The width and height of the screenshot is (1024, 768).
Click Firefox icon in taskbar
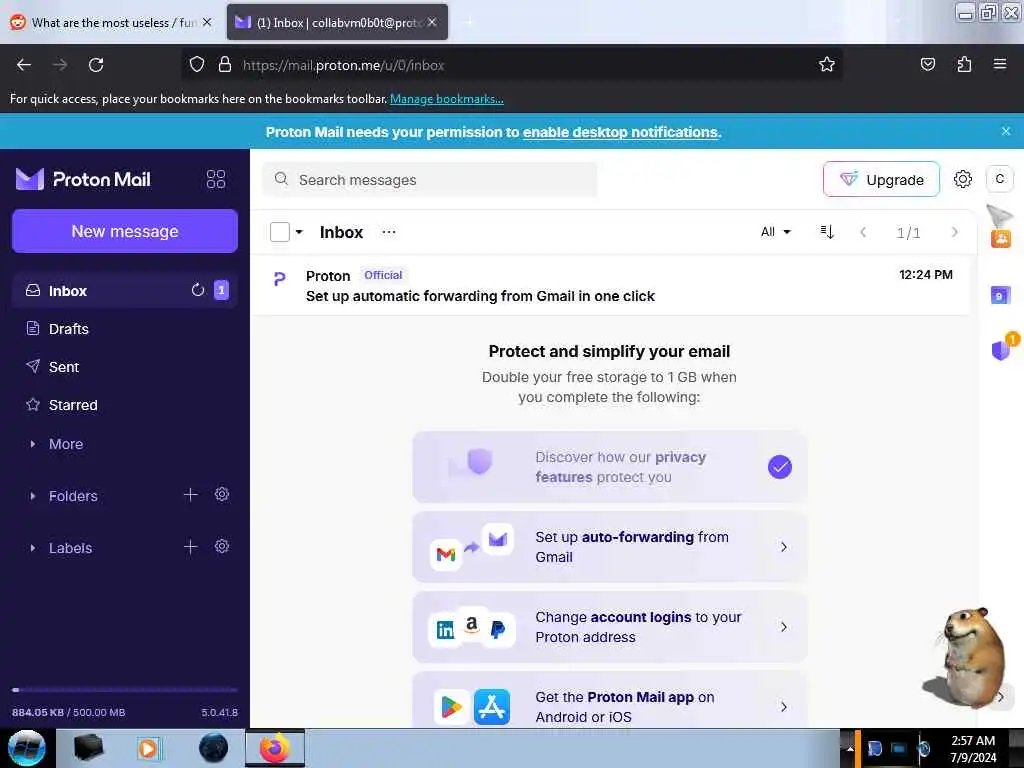[x=275, y=748]
